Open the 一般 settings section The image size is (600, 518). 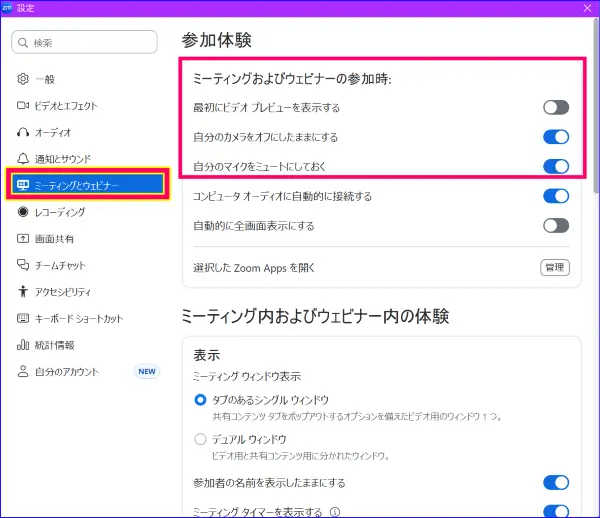coord(86,79)
